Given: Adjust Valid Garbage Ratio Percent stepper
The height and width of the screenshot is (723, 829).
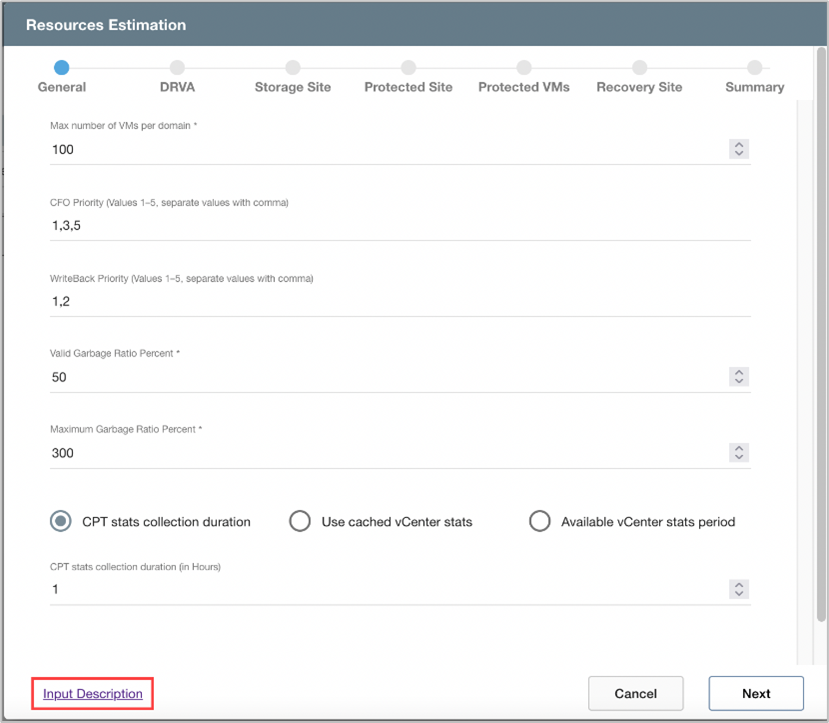Looking at the screenshot, I should (x=739, y=377).
